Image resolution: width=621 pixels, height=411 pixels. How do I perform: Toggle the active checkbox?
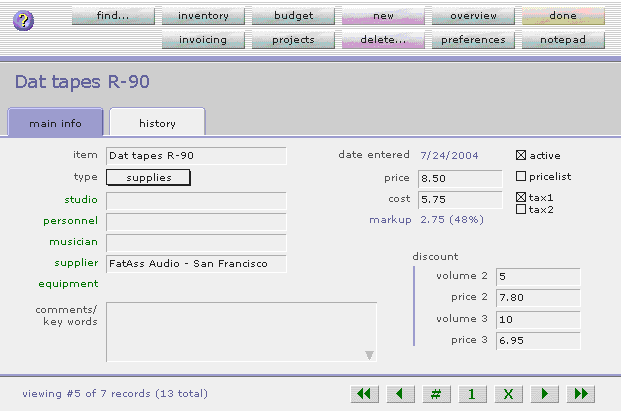click(x=521, y=155)
